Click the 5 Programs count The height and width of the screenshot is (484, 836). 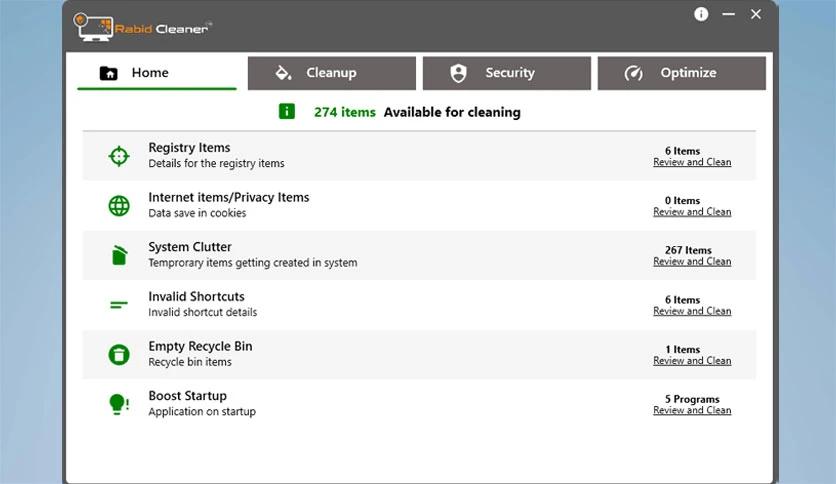click(x=692, y=399)
